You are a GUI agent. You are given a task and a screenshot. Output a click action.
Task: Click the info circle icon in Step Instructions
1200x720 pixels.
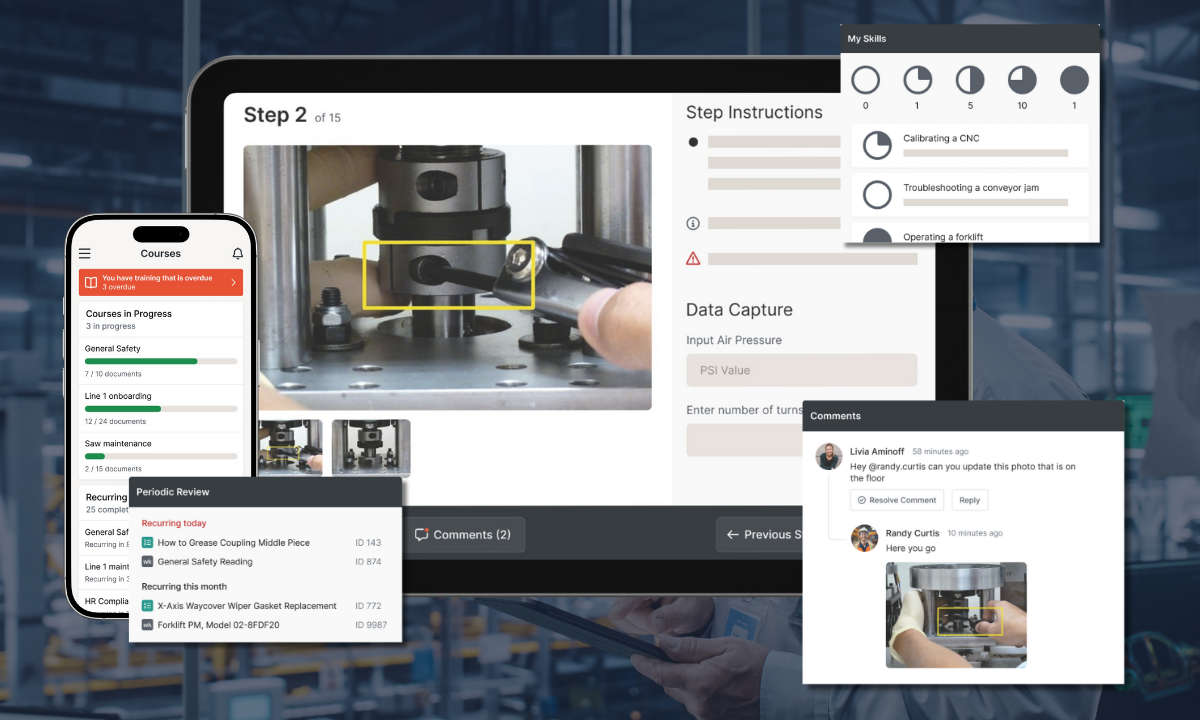pyautogui.click(x=693, y=223)
